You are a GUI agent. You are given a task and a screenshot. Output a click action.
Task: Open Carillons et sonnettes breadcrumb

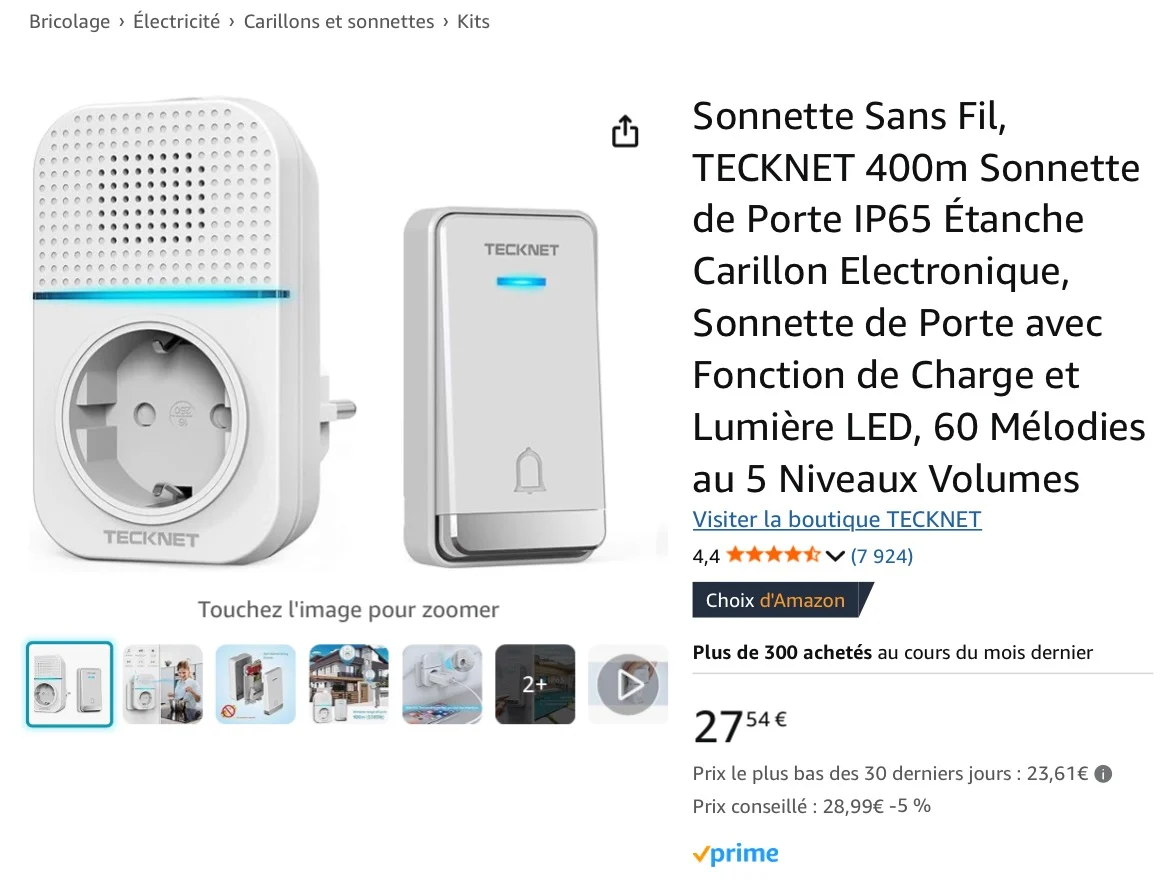pos(339,22)
